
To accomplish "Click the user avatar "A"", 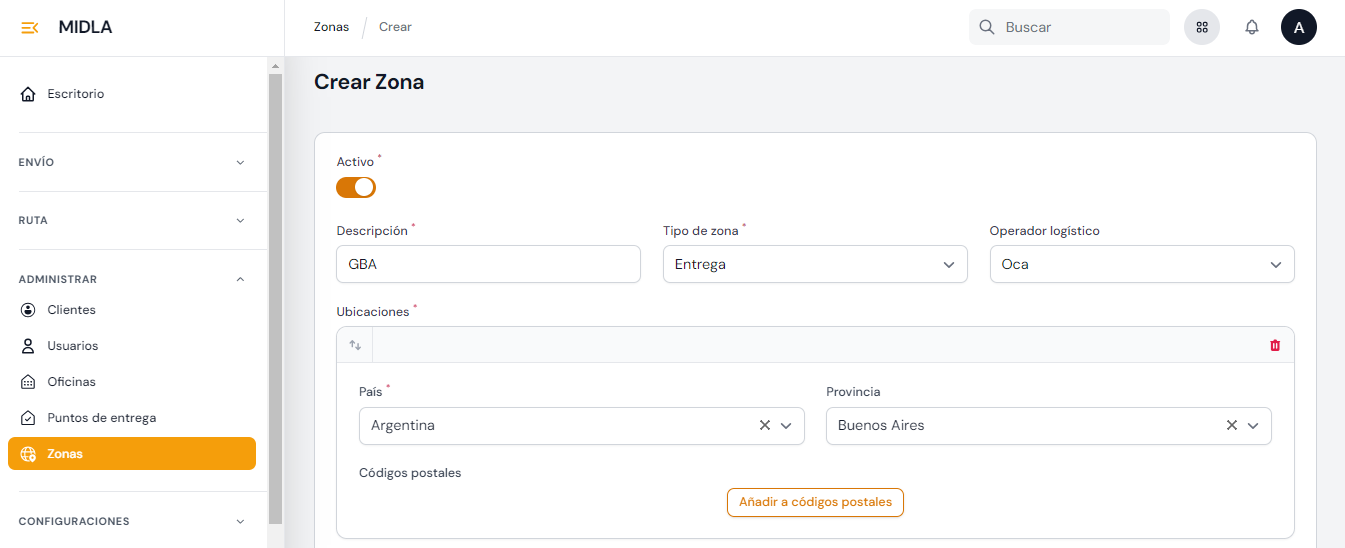I will [1298, 28].
